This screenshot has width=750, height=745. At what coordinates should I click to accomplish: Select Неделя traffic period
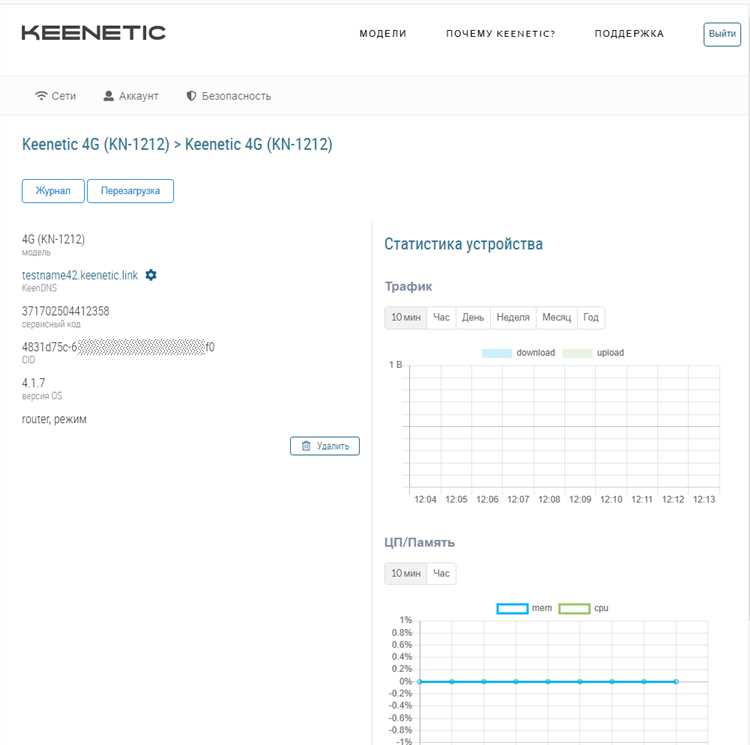tap(513, 317)
